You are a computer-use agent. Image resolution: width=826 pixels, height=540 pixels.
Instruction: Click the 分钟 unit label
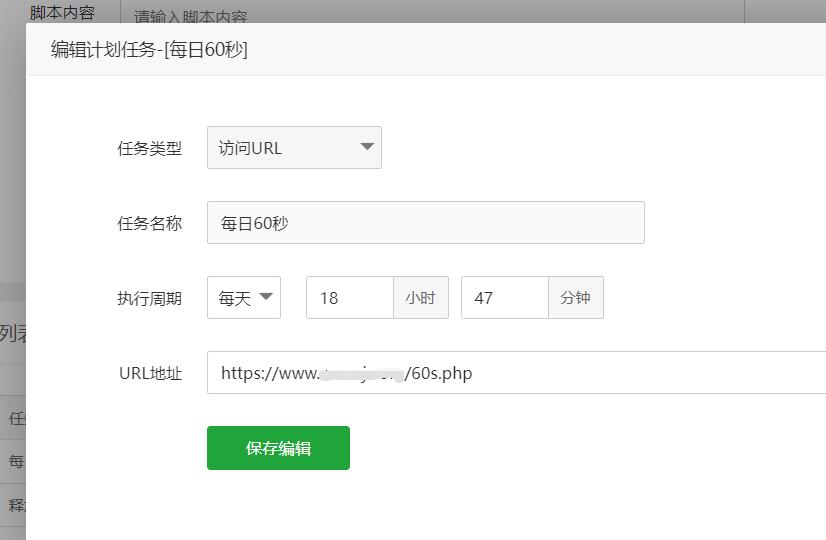click(576, 298)
